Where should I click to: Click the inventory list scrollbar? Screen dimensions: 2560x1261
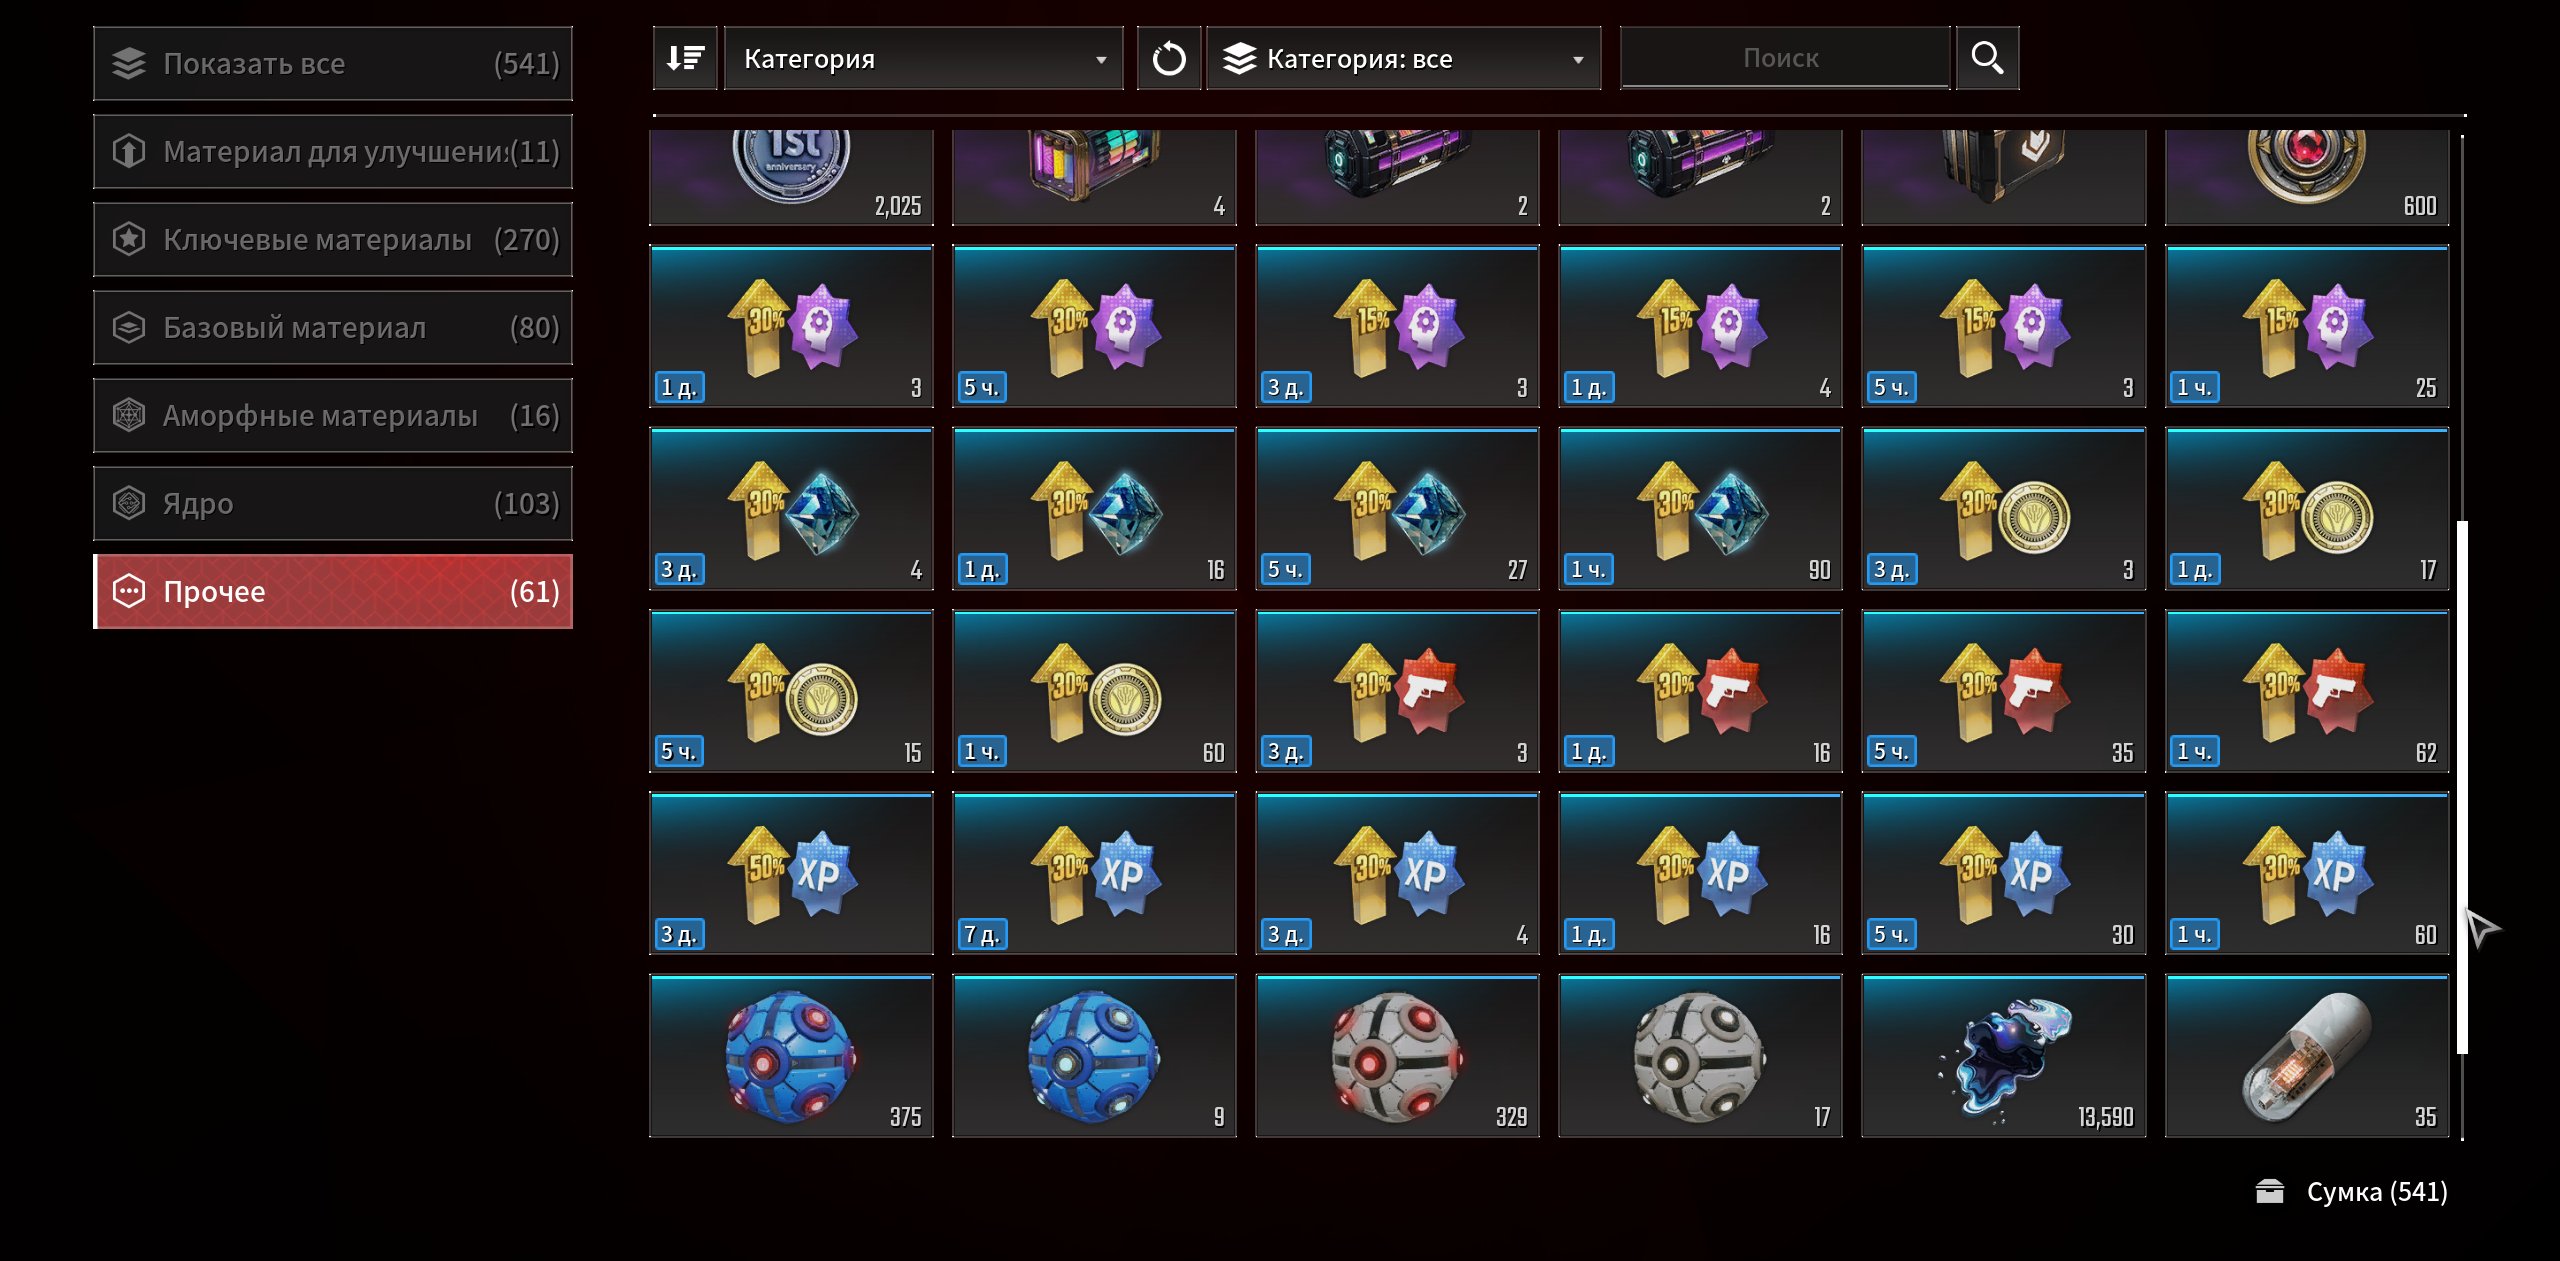[x=2462, y=787]
